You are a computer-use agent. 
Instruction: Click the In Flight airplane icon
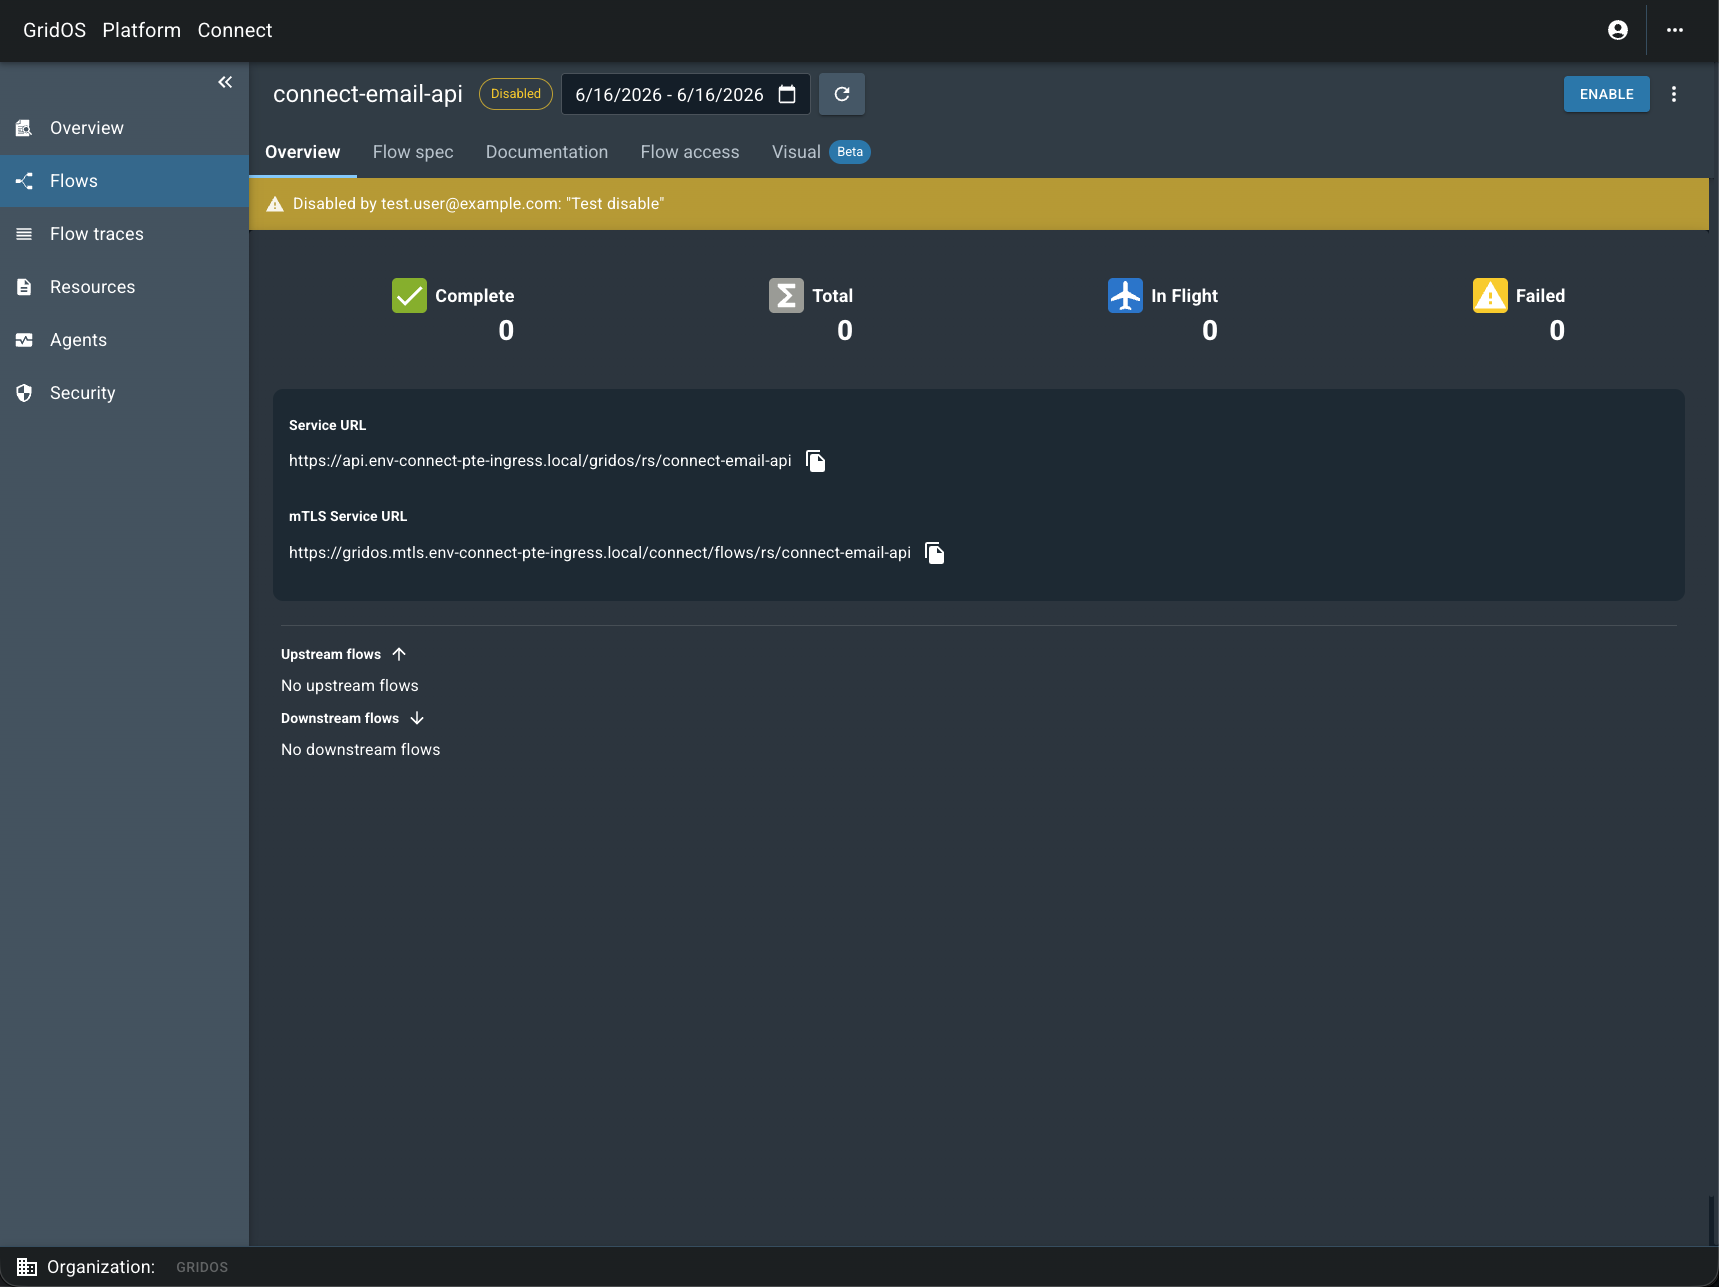click(x=1125, y=296)
